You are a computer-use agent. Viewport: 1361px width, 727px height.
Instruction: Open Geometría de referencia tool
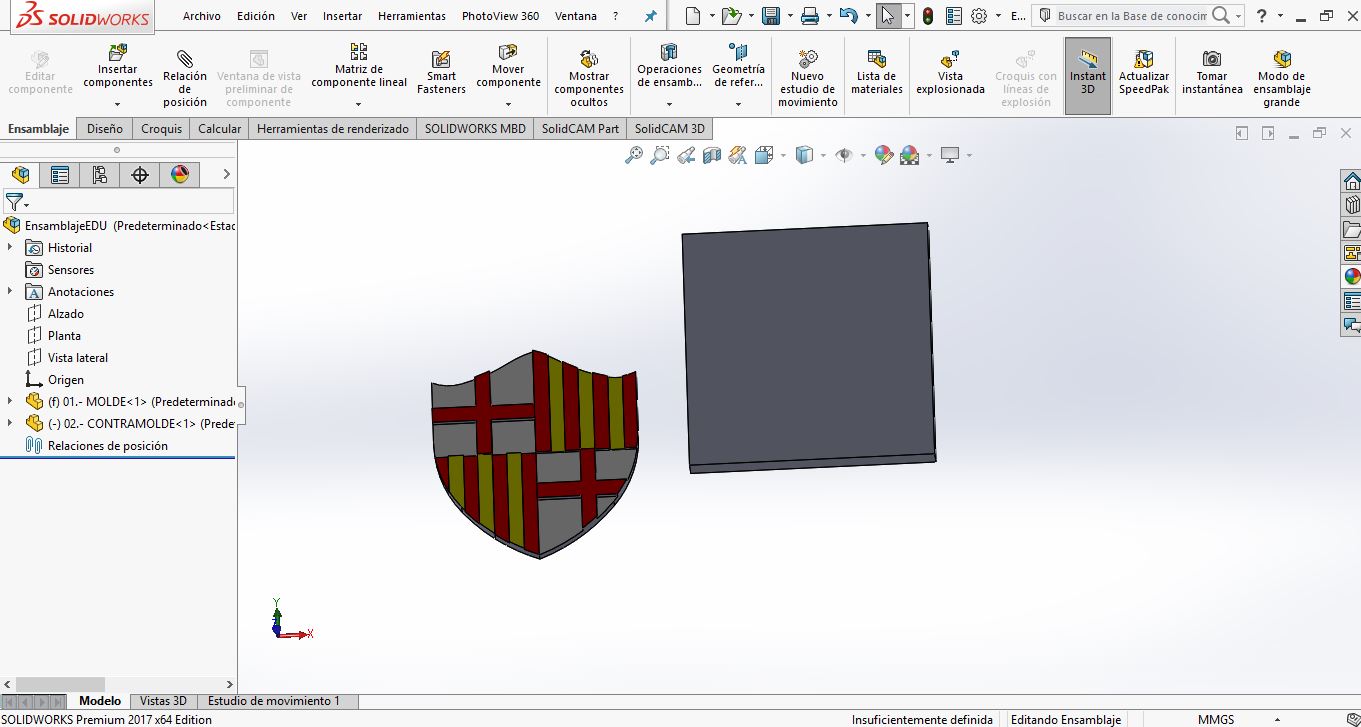738,66
